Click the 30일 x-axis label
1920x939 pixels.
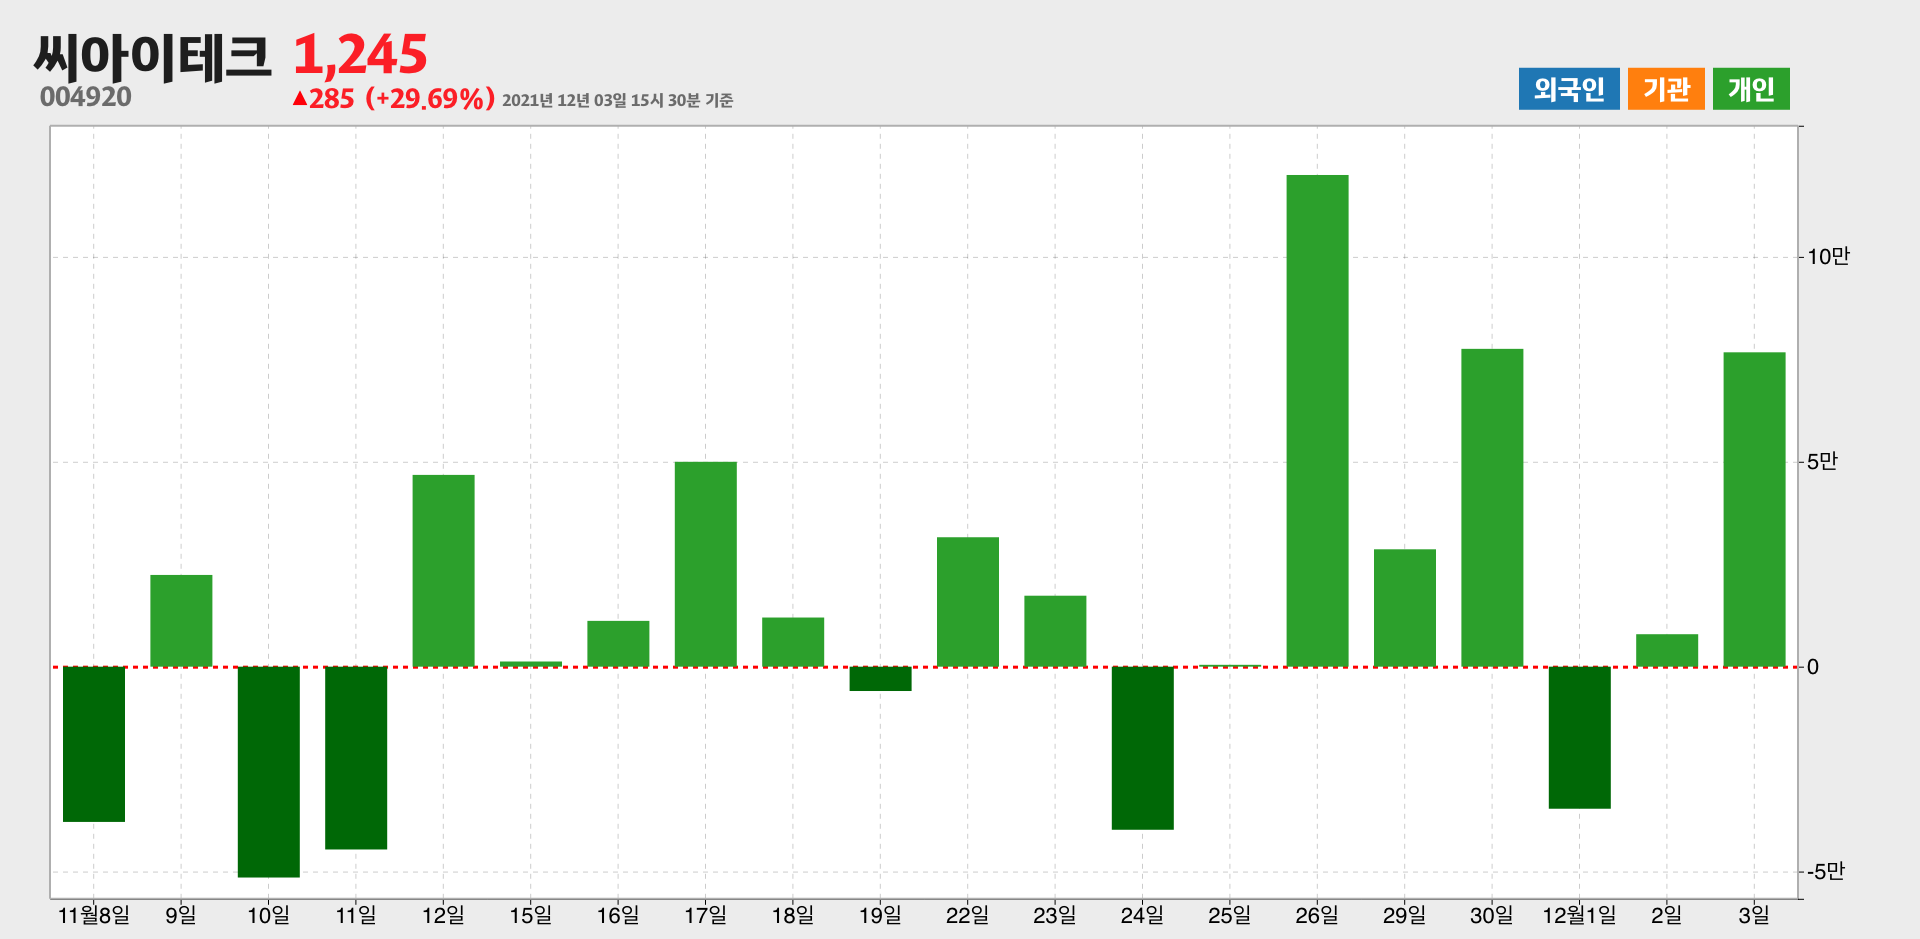pos(1492,915)
